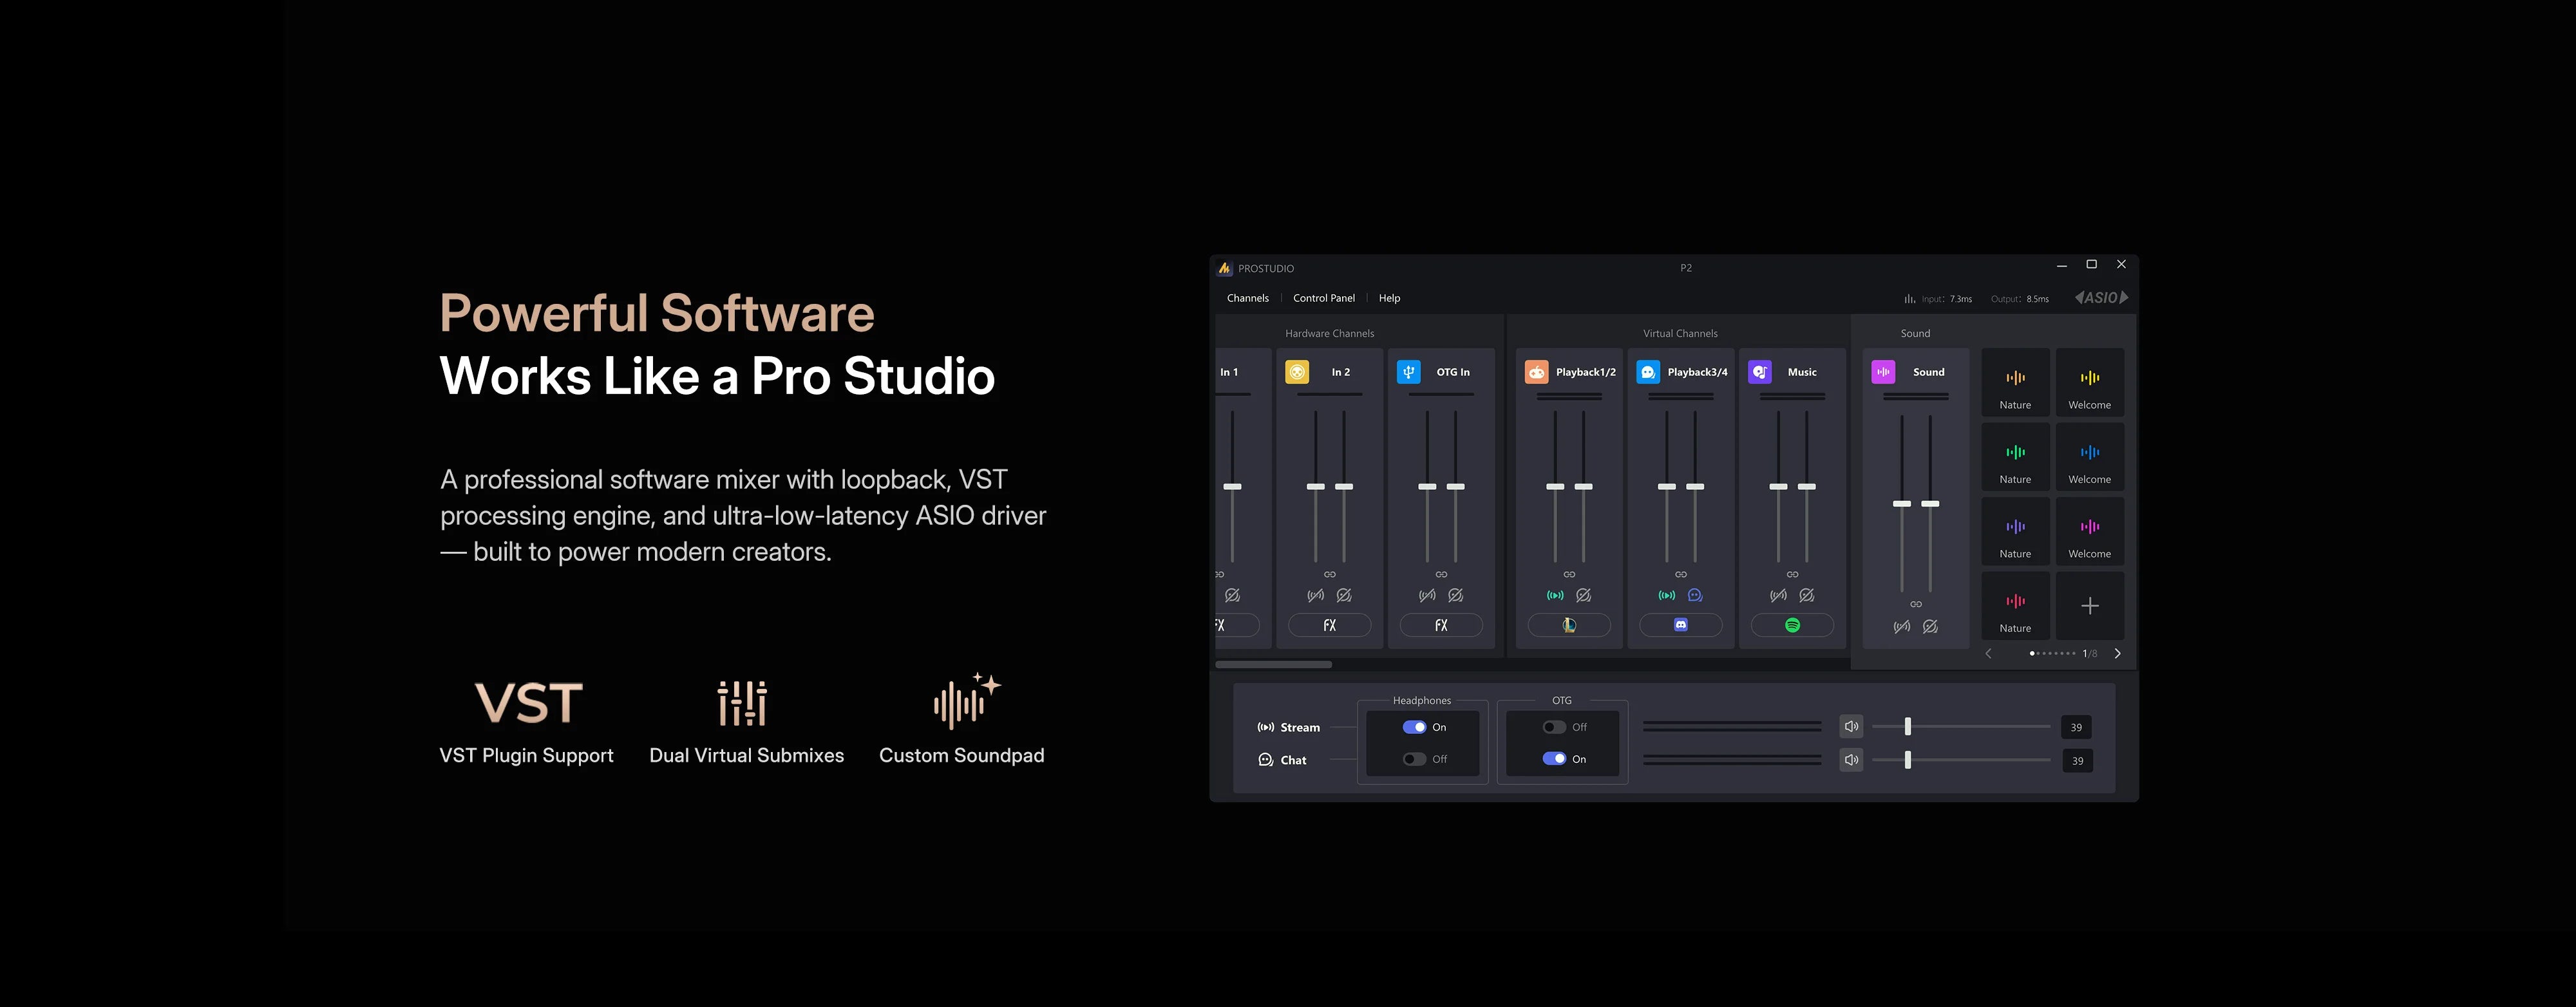Mute the Chat output speaker icon
Image resolution: width=2576 pixels, height=1007 pixels.
[x=1851, y=760]
